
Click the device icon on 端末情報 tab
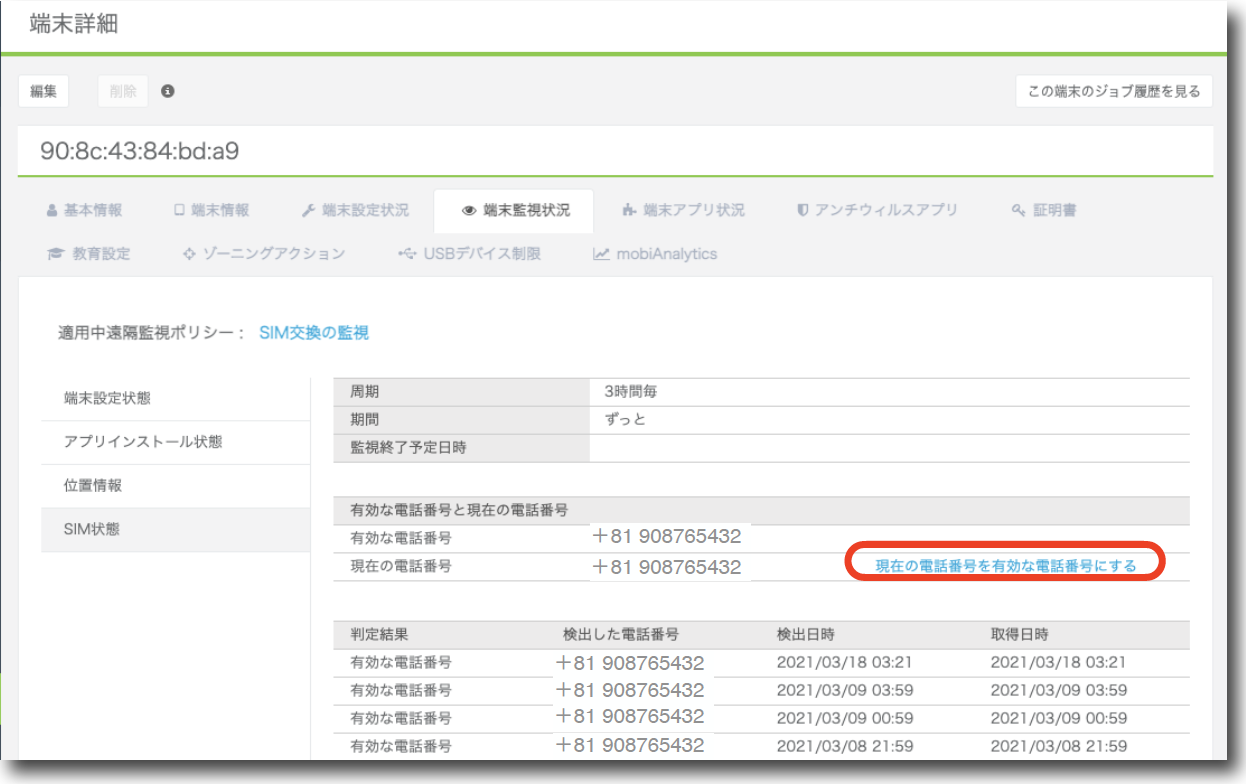tap(179, 211)
